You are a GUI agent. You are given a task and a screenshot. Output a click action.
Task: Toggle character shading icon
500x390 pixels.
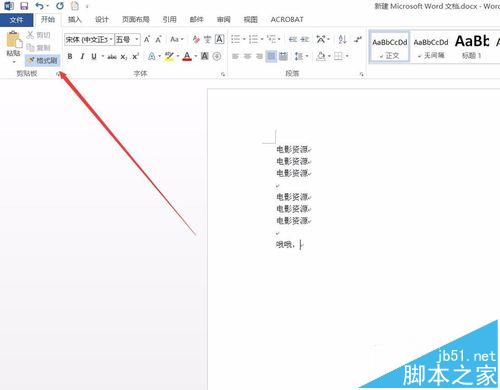[205, 57]
